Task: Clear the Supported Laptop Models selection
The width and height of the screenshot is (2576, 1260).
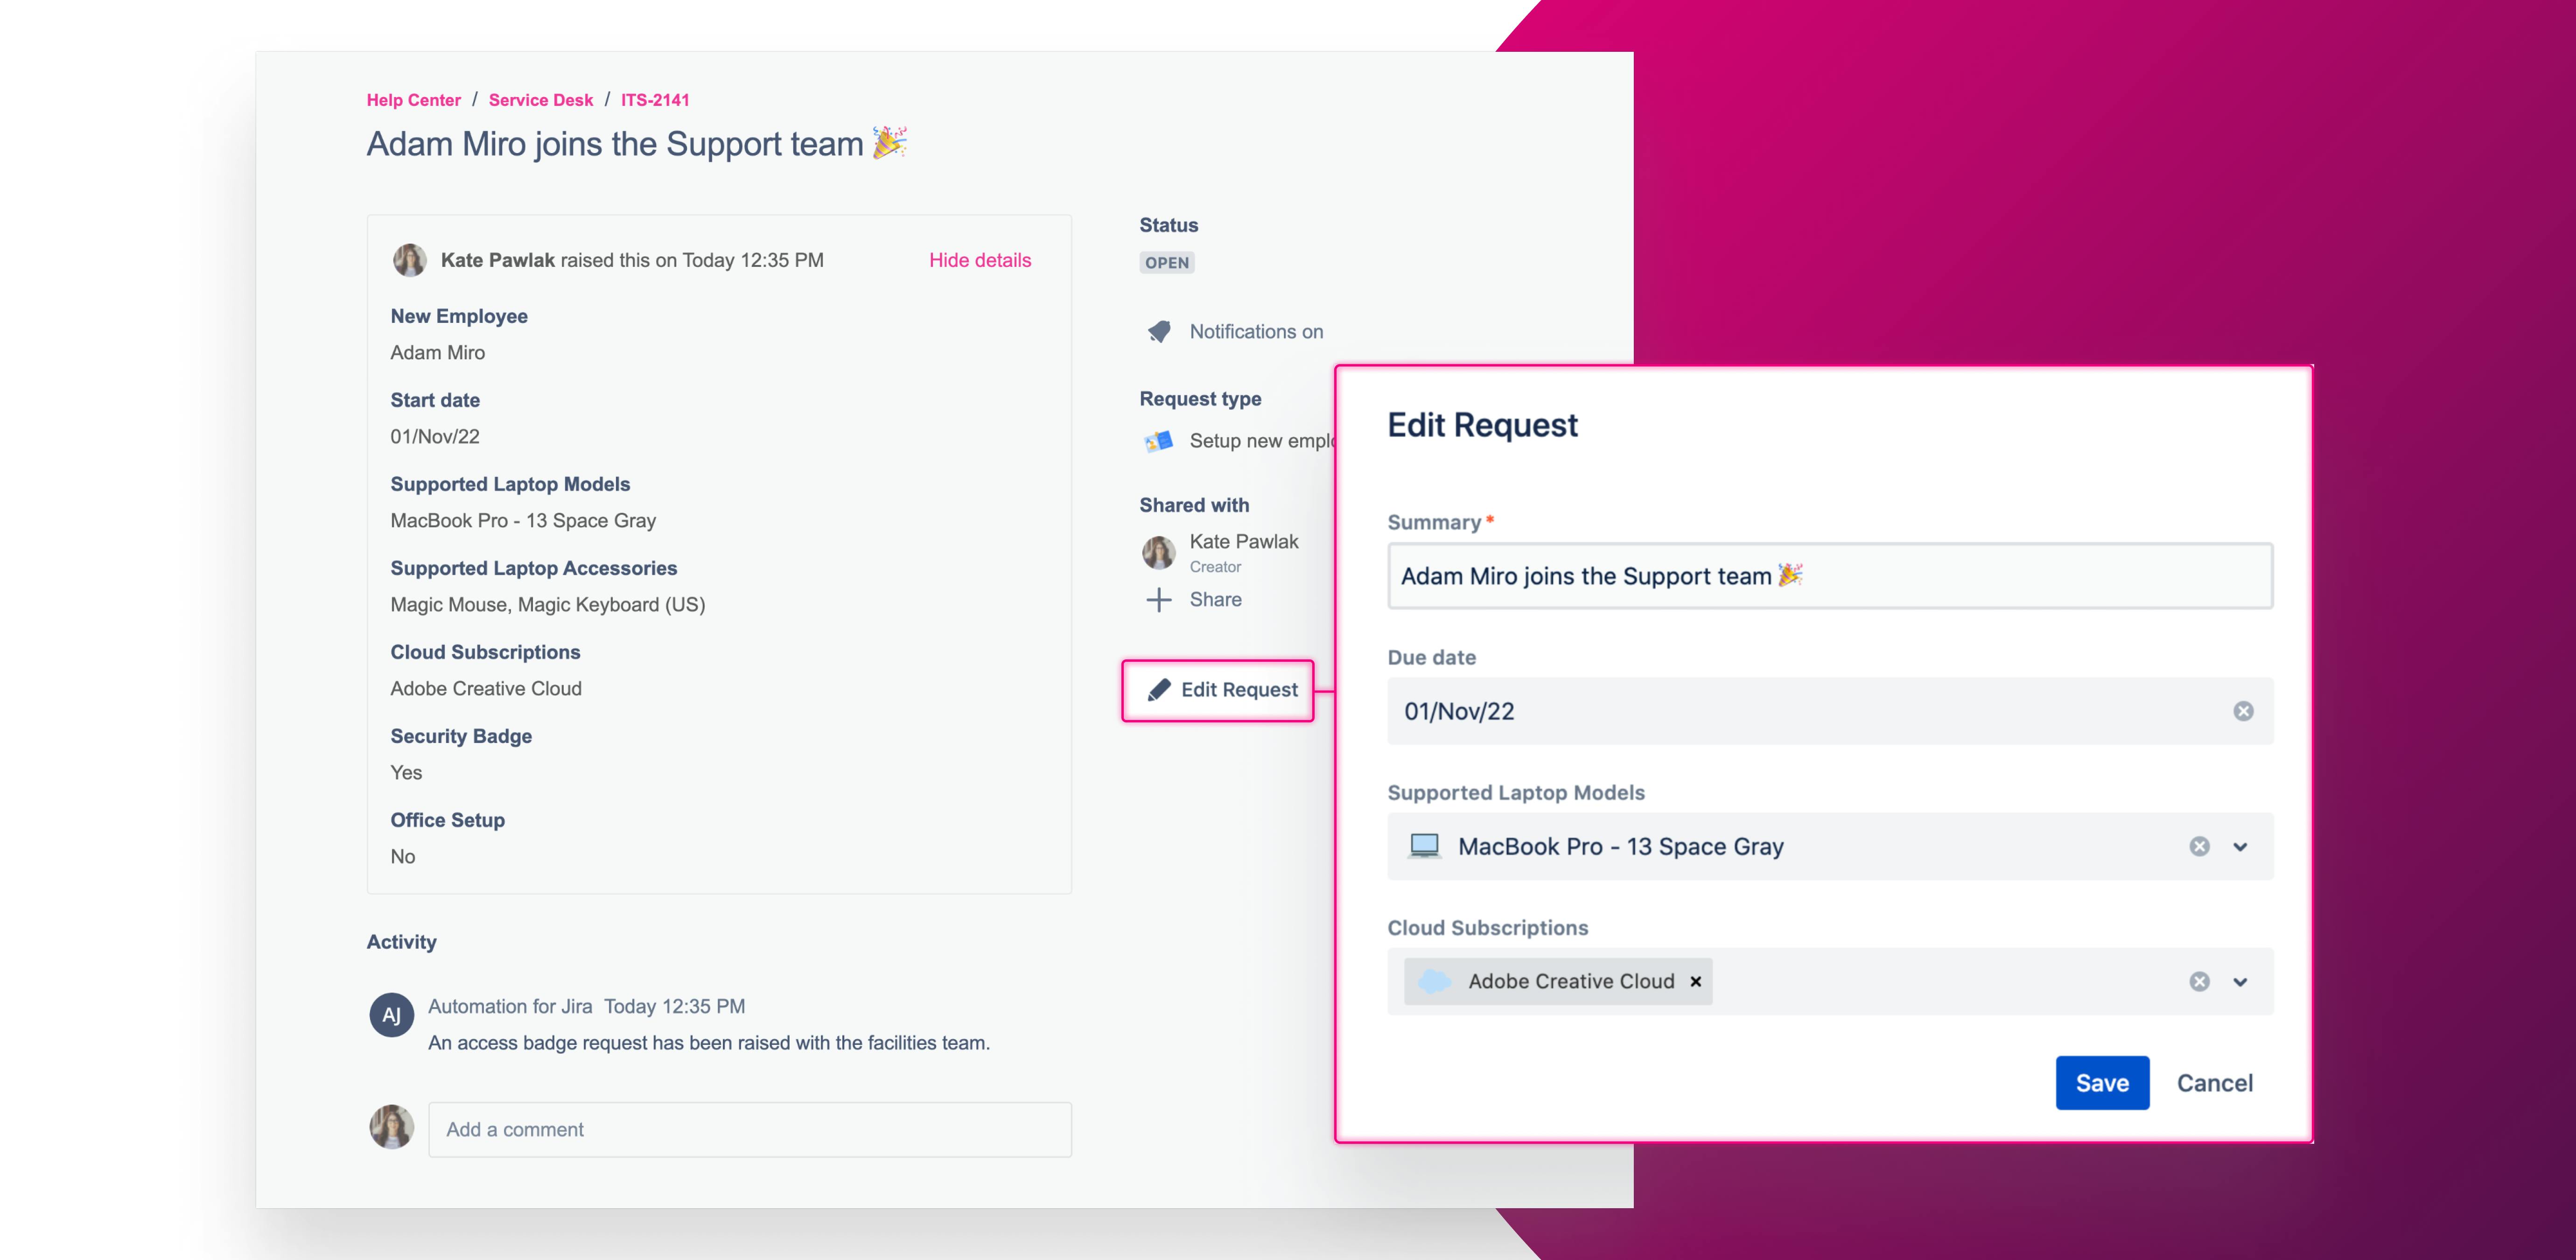Action: [x=2199, y=846]
